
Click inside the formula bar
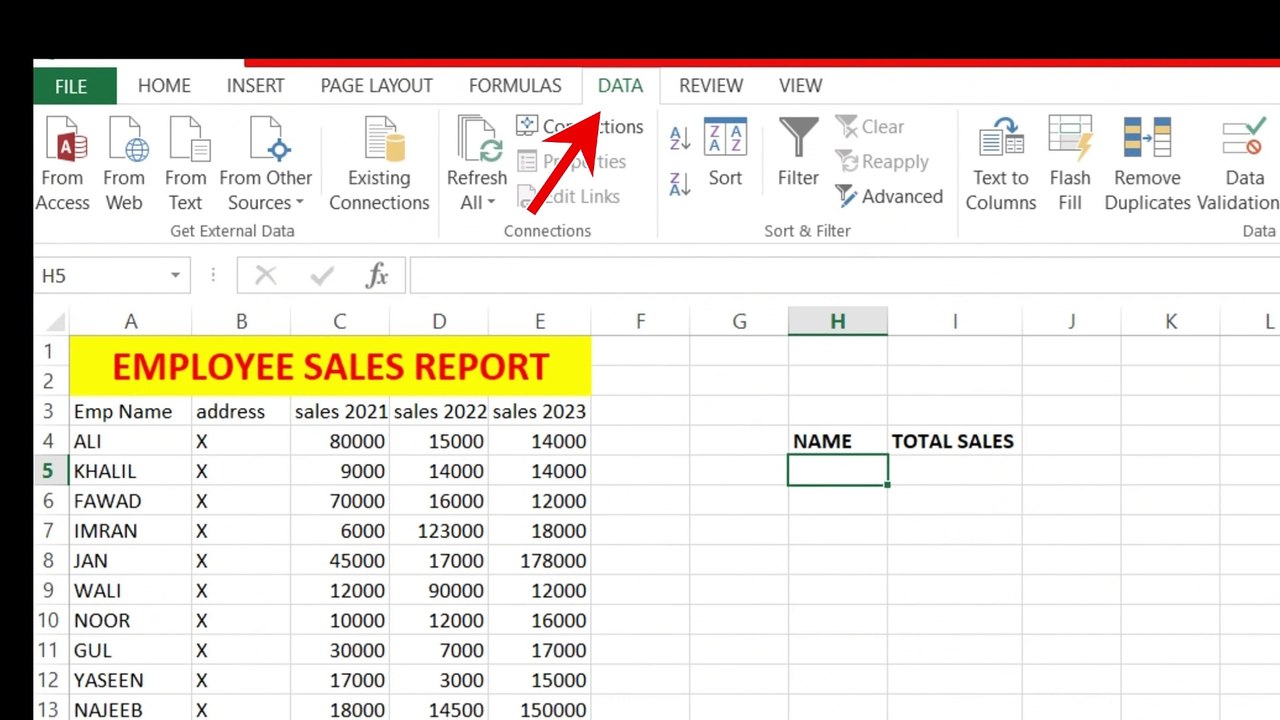coord(844,275)
